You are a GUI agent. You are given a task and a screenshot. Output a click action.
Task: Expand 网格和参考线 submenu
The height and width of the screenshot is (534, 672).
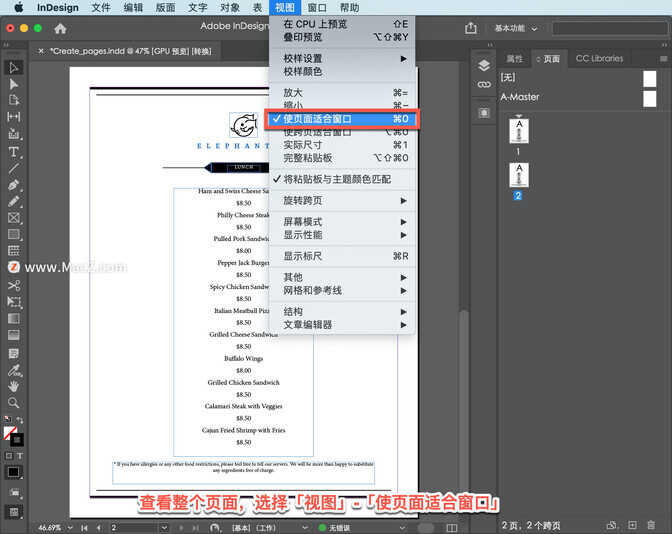coord(342,291)
